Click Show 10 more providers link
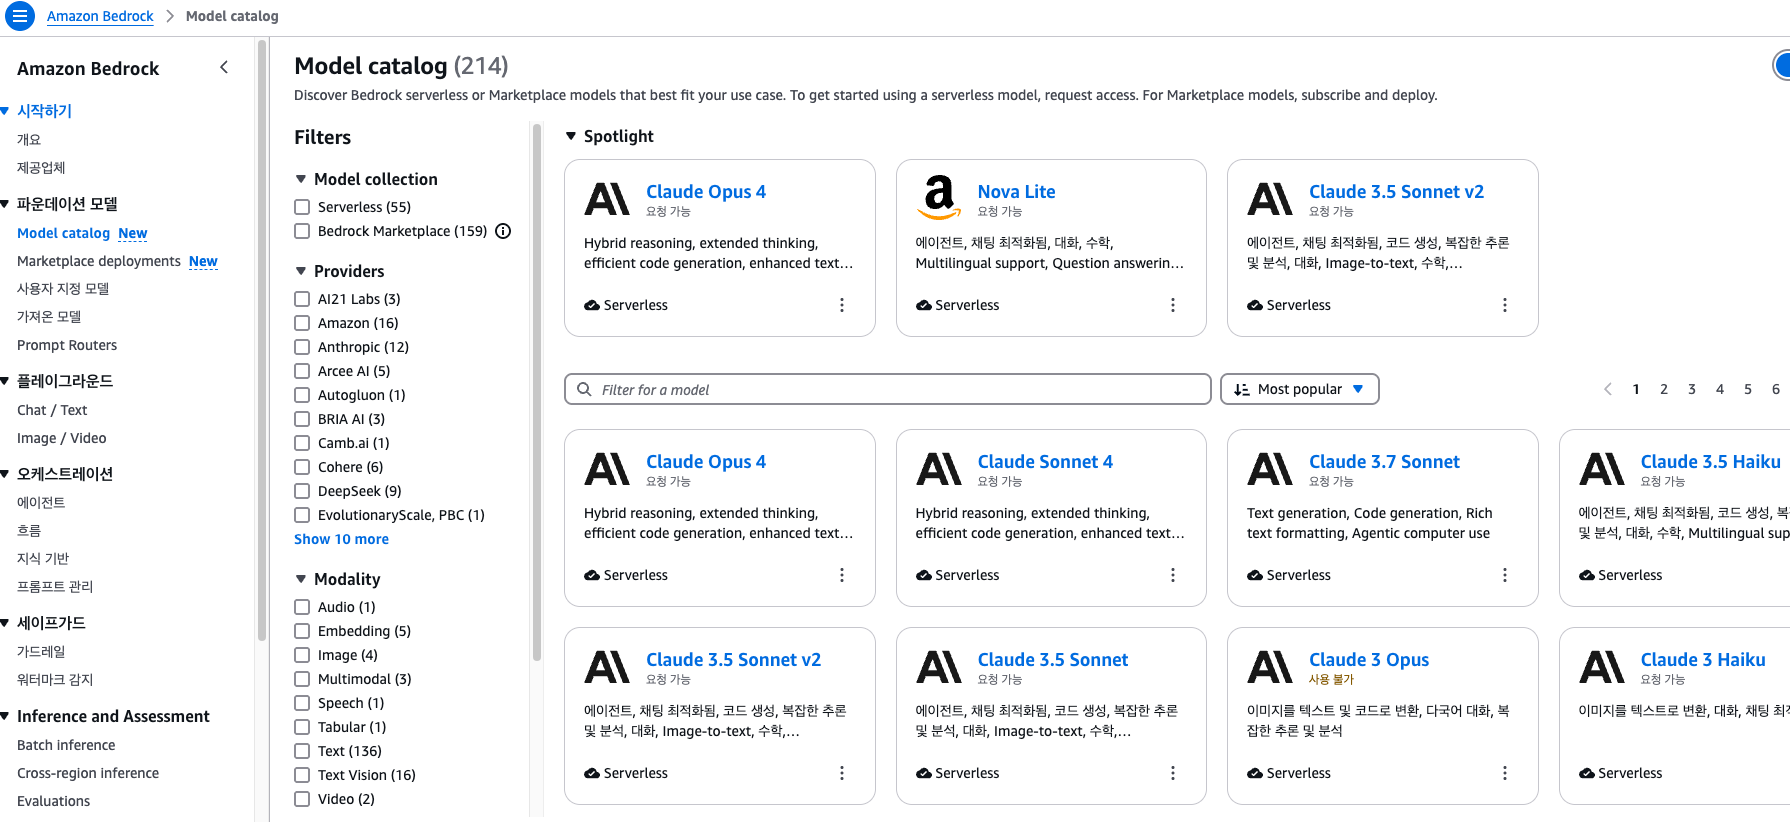This screenshot has height=822, width=1790. pyautogui.click(x=341, y=539)
